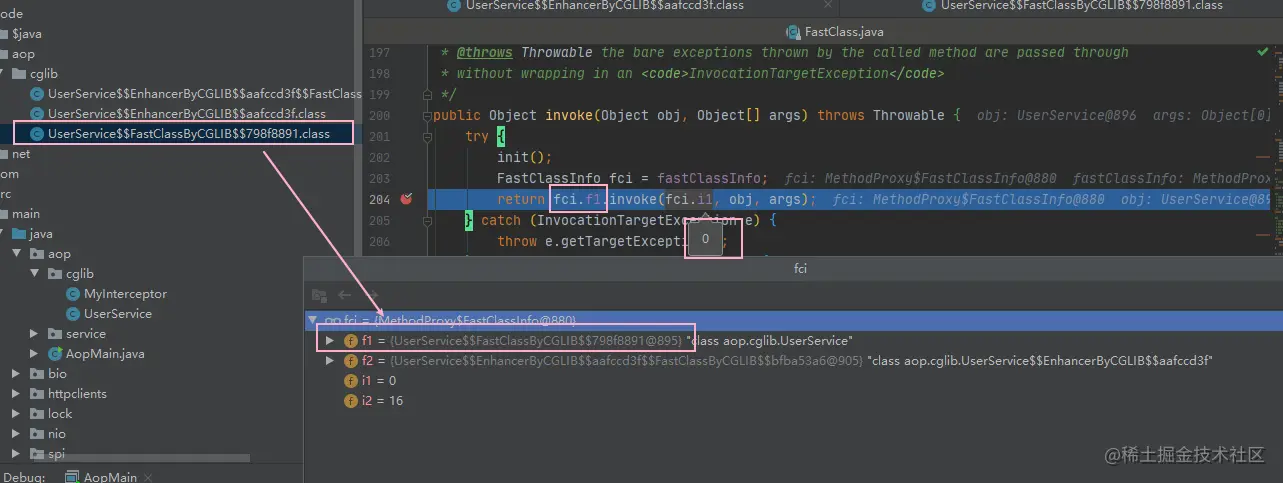1283x483 pixels.
Task: Click the fold marker on line 199
Action: pyautogui.click(x=428, y=95)
